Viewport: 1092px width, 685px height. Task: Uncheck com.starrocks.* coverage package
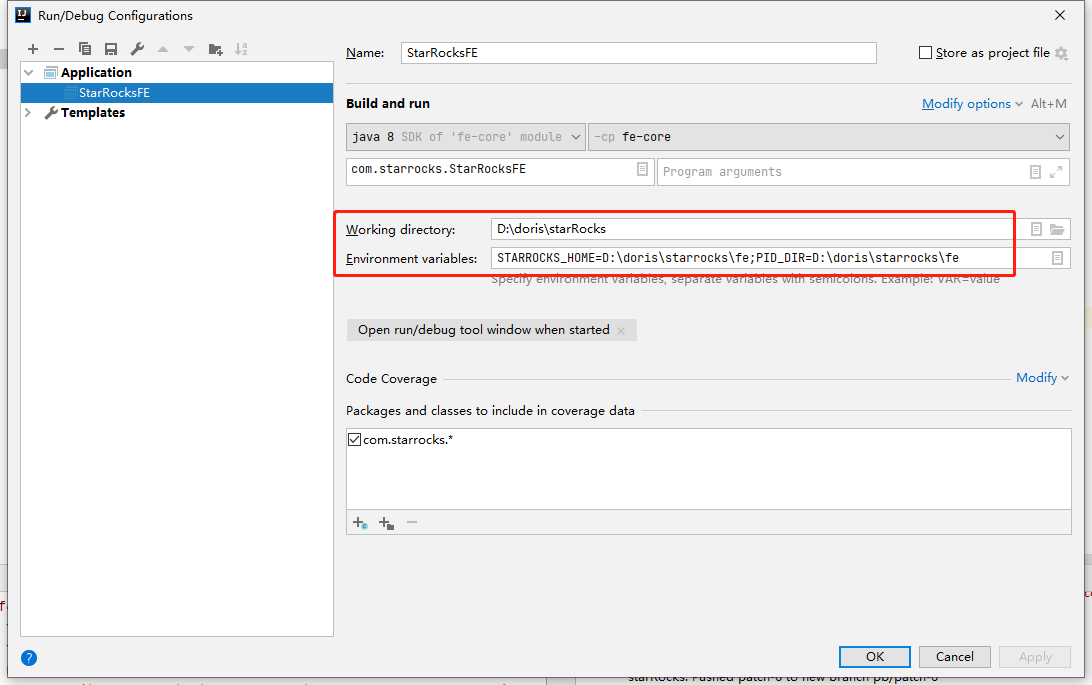pyautogui.click(x=354, y=439)
